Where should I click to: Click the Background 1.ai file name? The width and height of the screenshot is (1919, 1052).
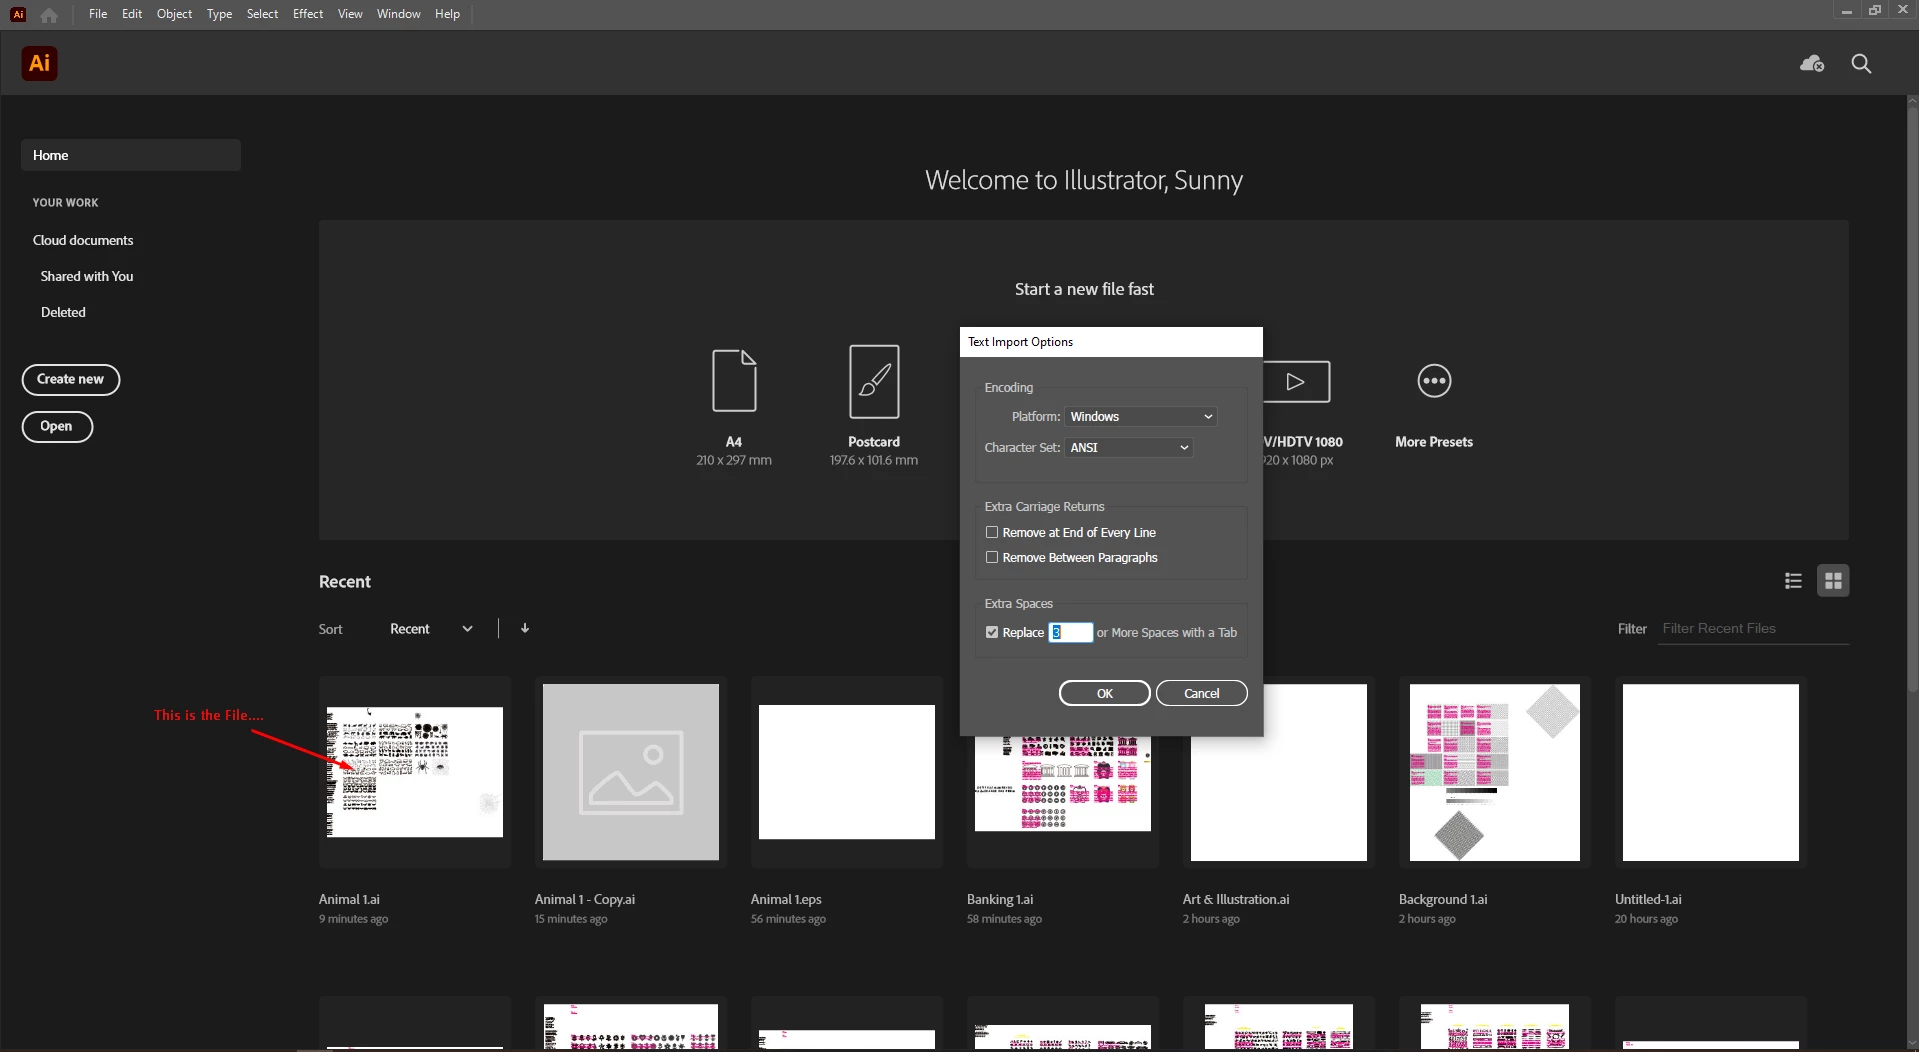point(1443,899)
